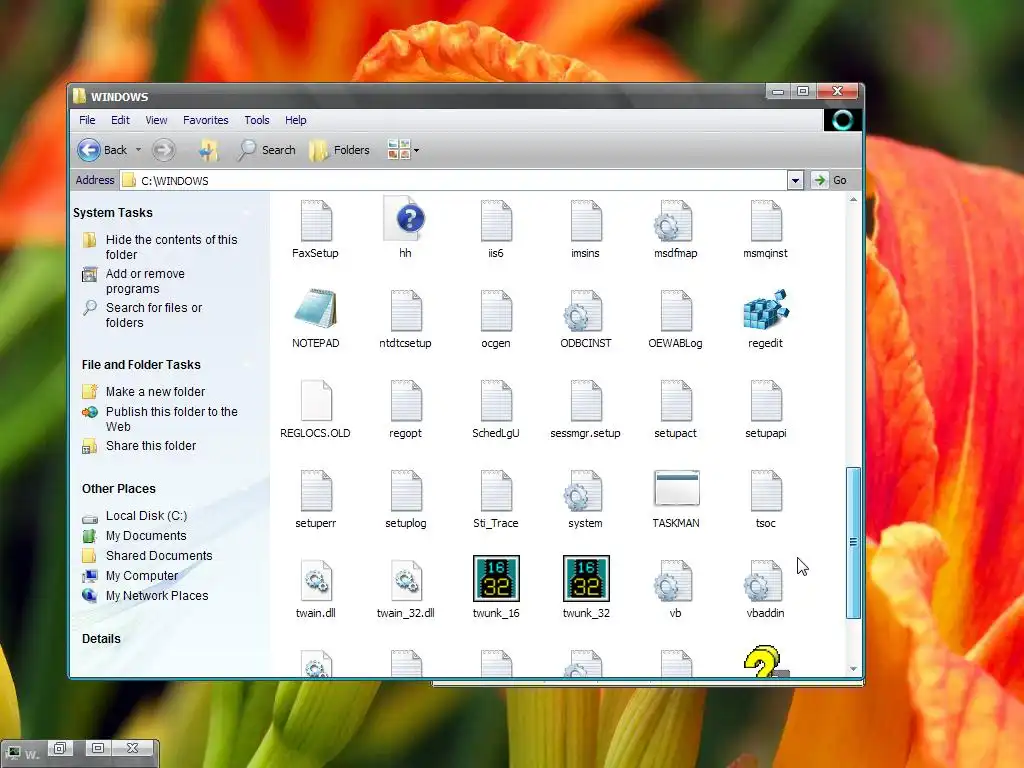1024x768 pixels.
Task: Click Add or remove programs link
Action: click(145, 281)
